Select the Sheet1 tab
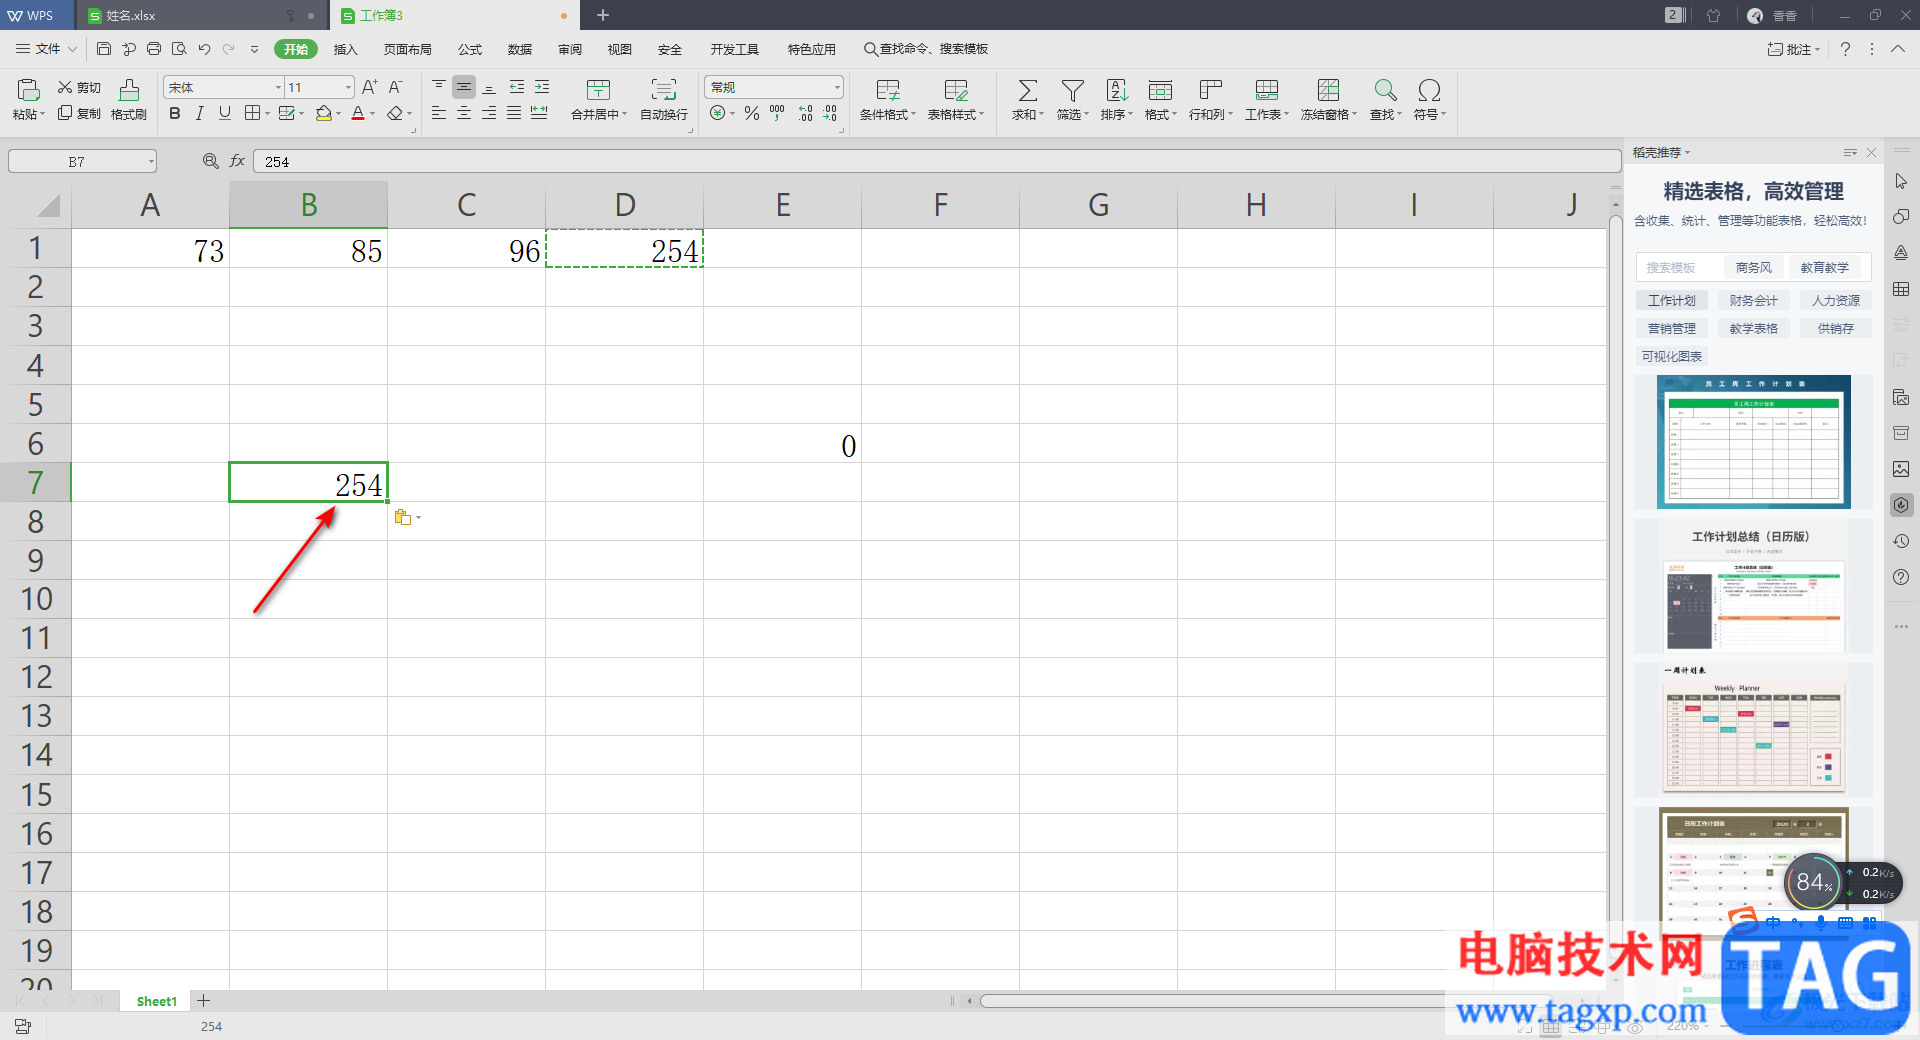Image resolution: width=1920 pixels, height=1040 pixels. [156, 1001]
